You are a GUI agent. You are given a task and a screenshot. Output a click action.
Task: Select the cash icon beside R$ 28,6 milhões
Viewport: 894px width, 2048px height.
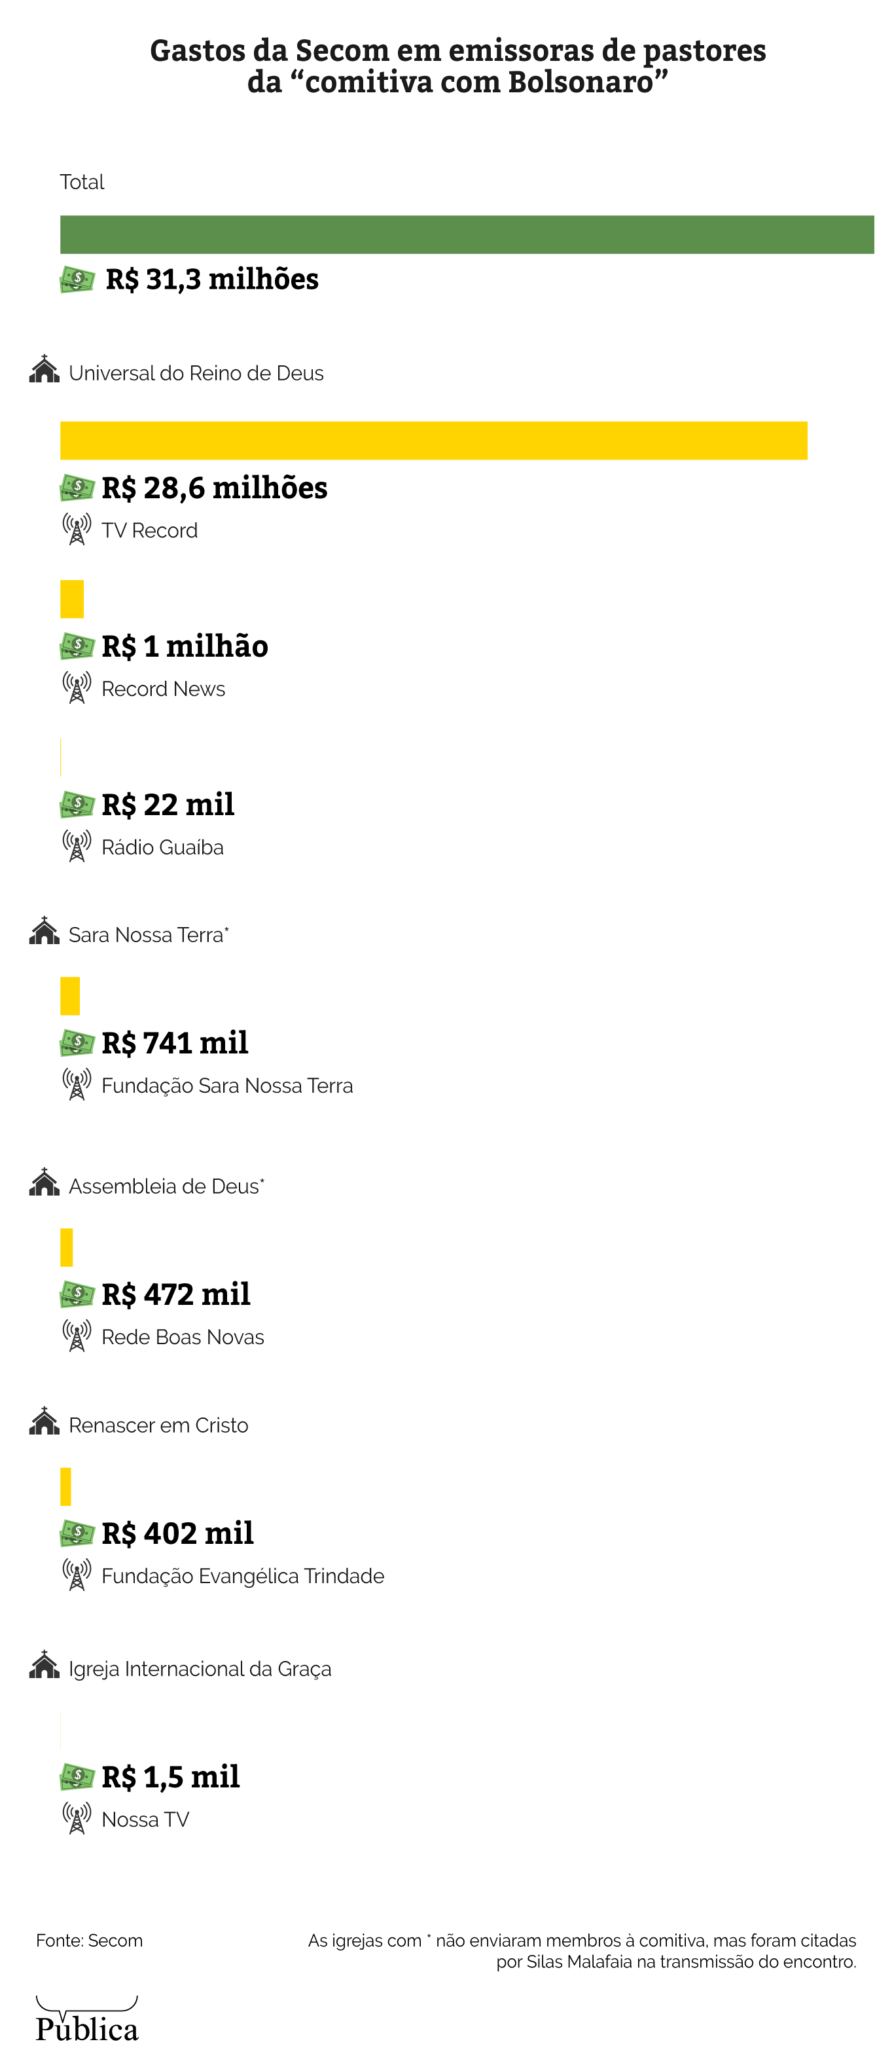[77, 487]
